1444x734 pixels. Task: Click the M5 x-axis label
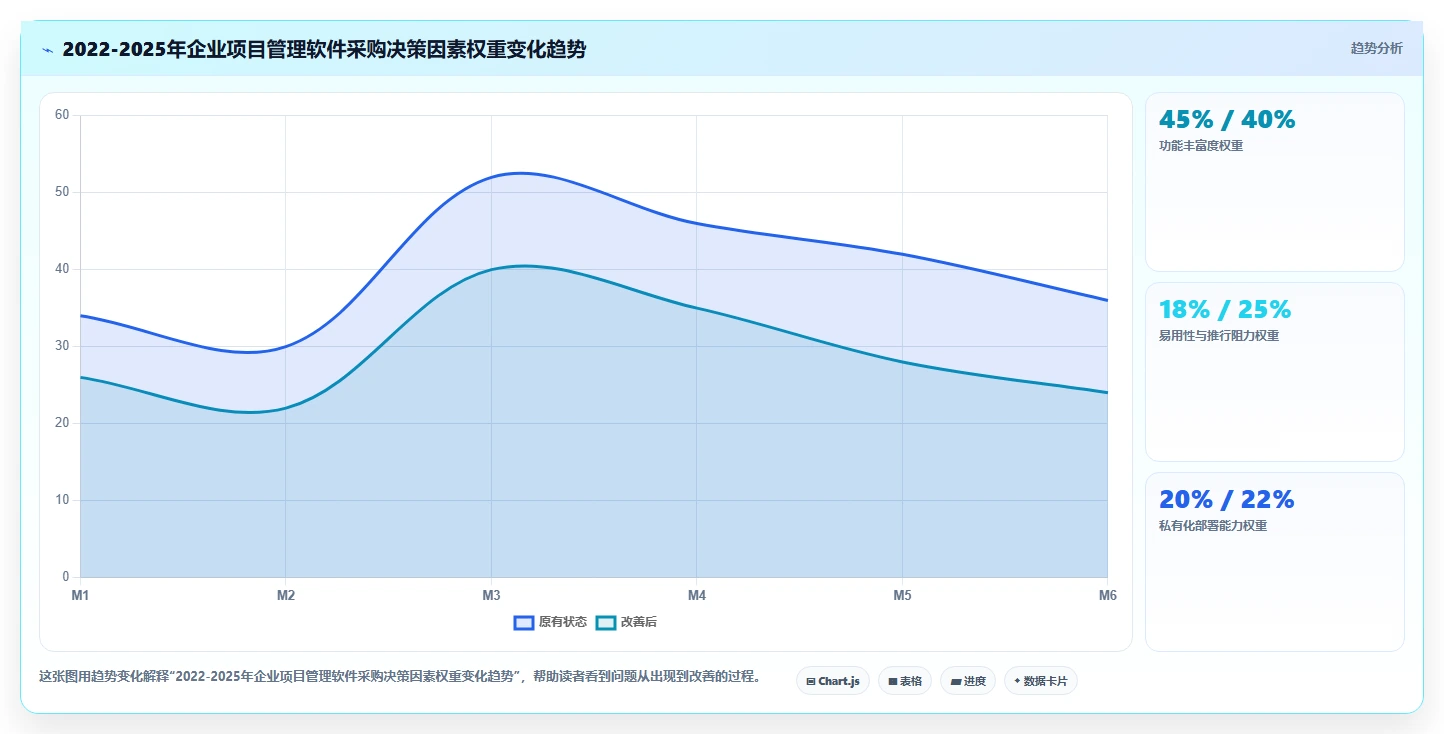click(902, 596)
